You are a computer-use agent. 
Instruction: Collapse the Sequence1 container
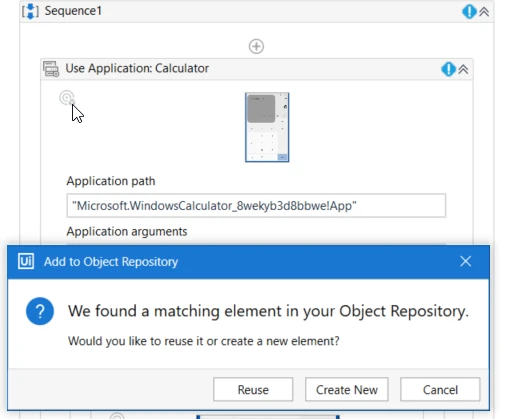484,12
